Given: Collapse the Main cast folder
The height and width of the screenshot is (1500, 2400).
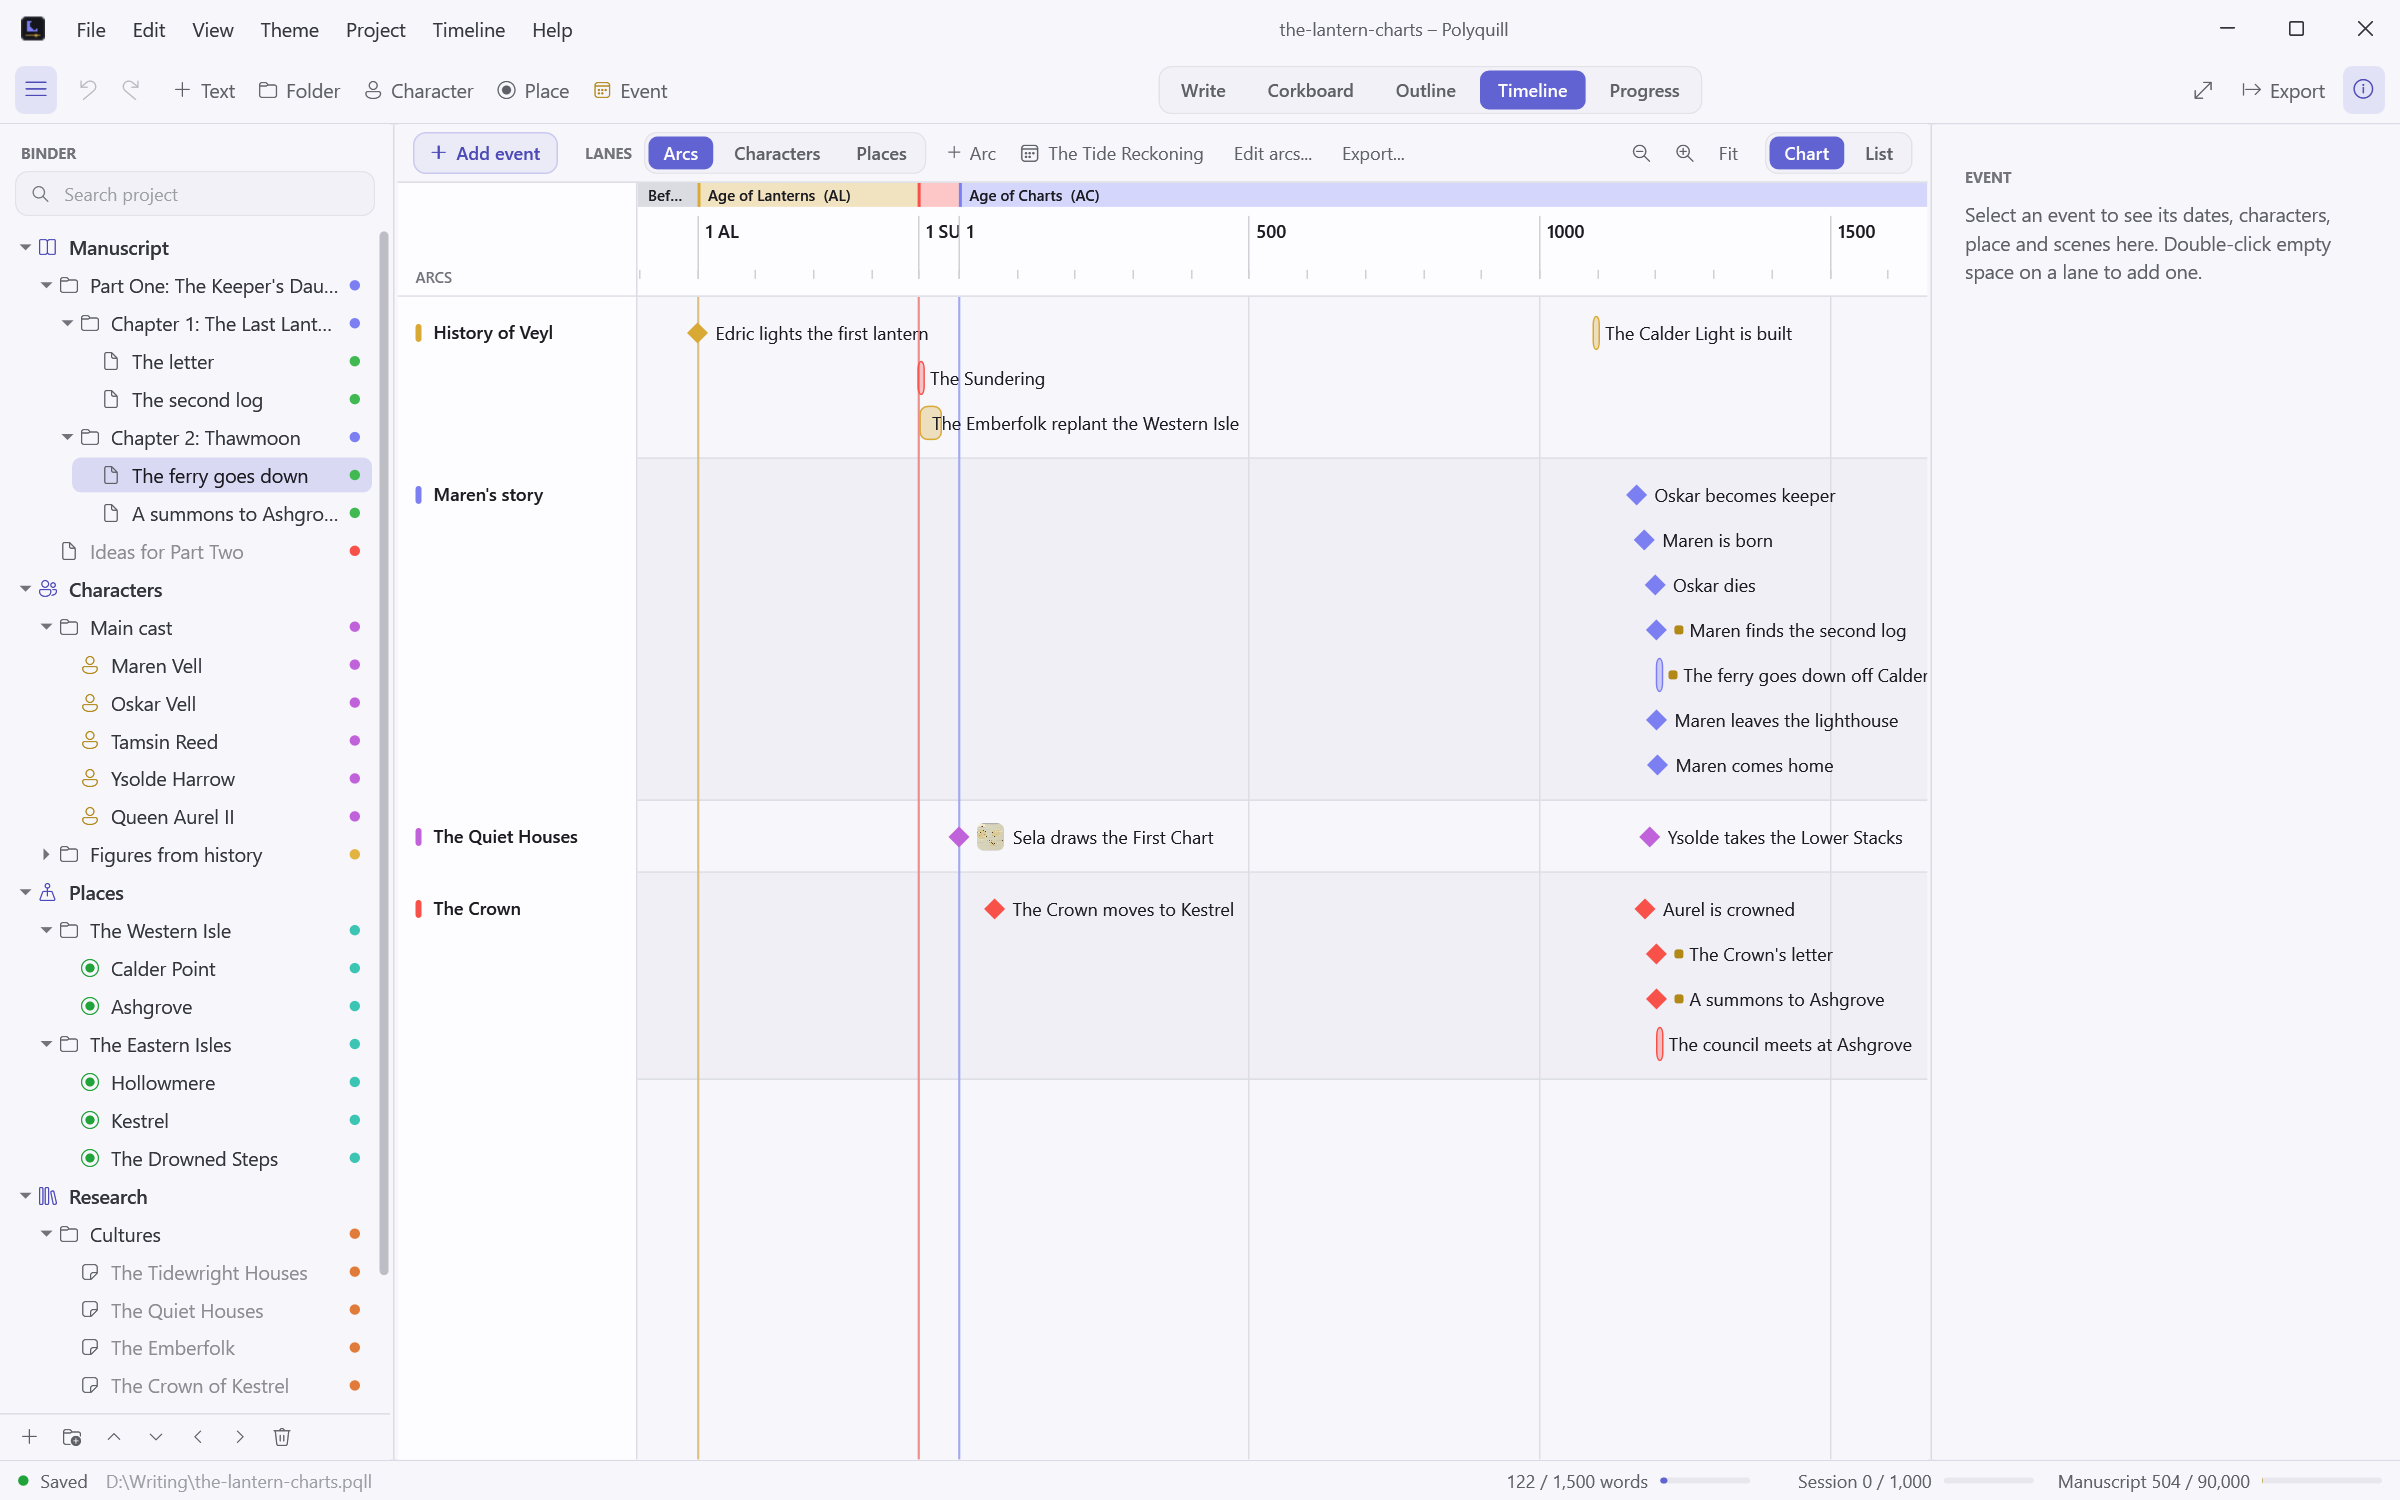Looking at the screenshot, I should (46, 627).
